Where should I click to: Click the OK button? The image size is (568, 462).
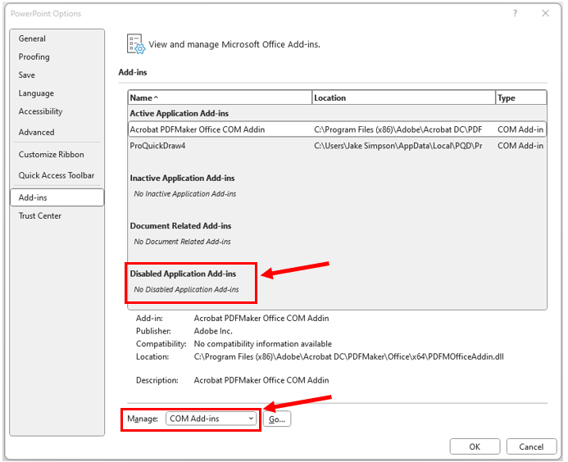click(475, 446)
